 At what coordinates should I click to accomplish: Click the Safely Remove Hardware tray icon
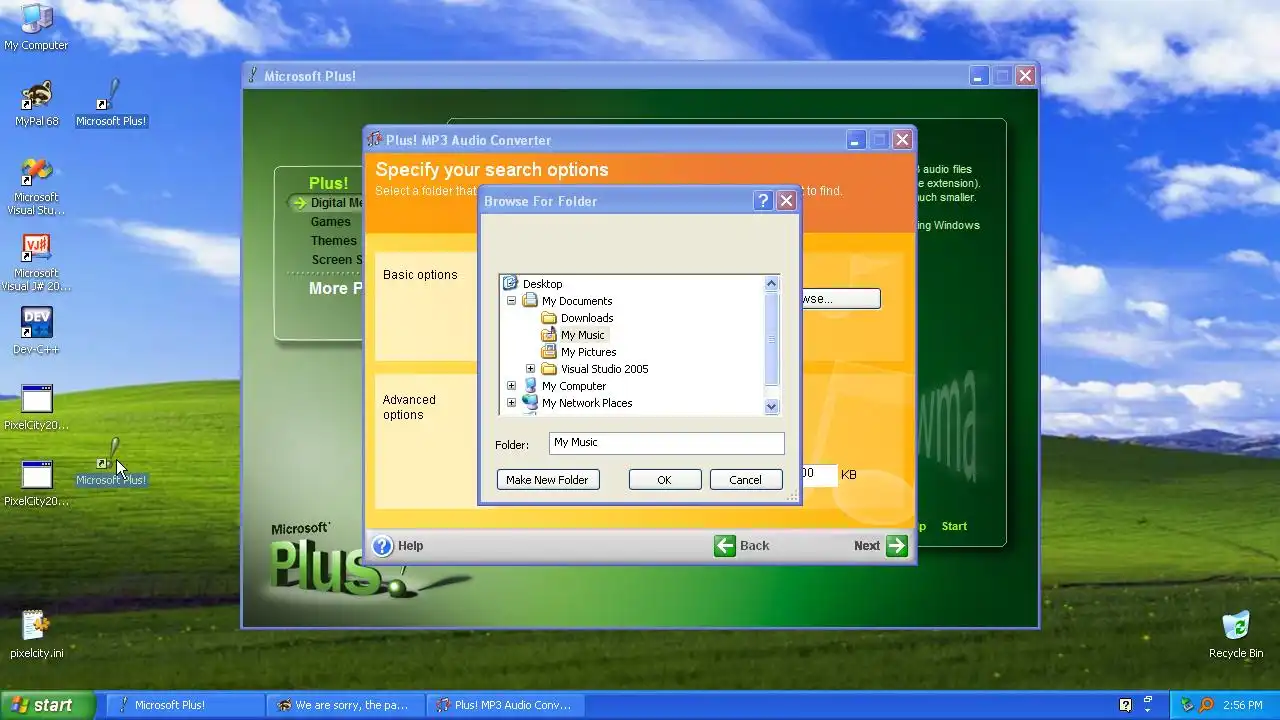[x=1188, y=705]
